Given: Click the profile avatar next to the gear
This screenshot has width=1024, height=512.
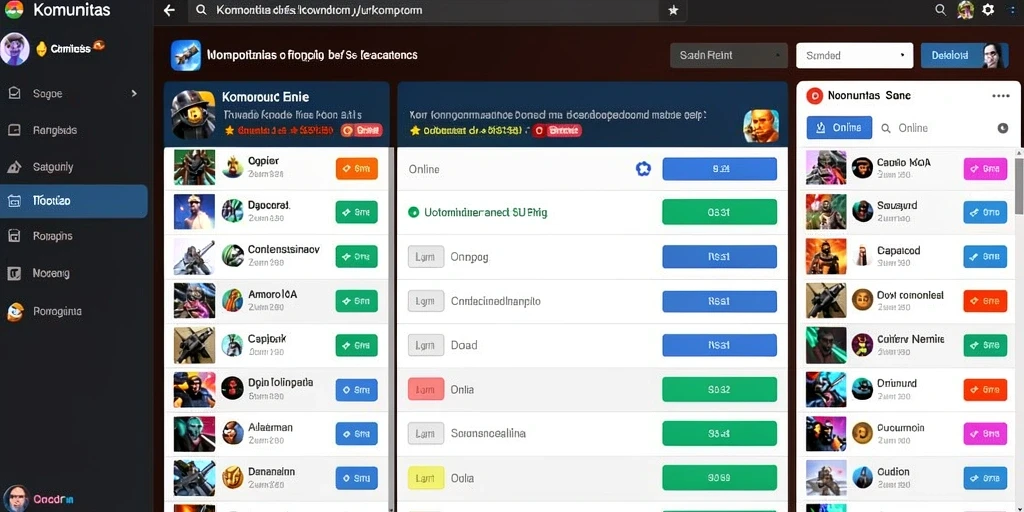Looking at the screenshot, I should 966,10.
